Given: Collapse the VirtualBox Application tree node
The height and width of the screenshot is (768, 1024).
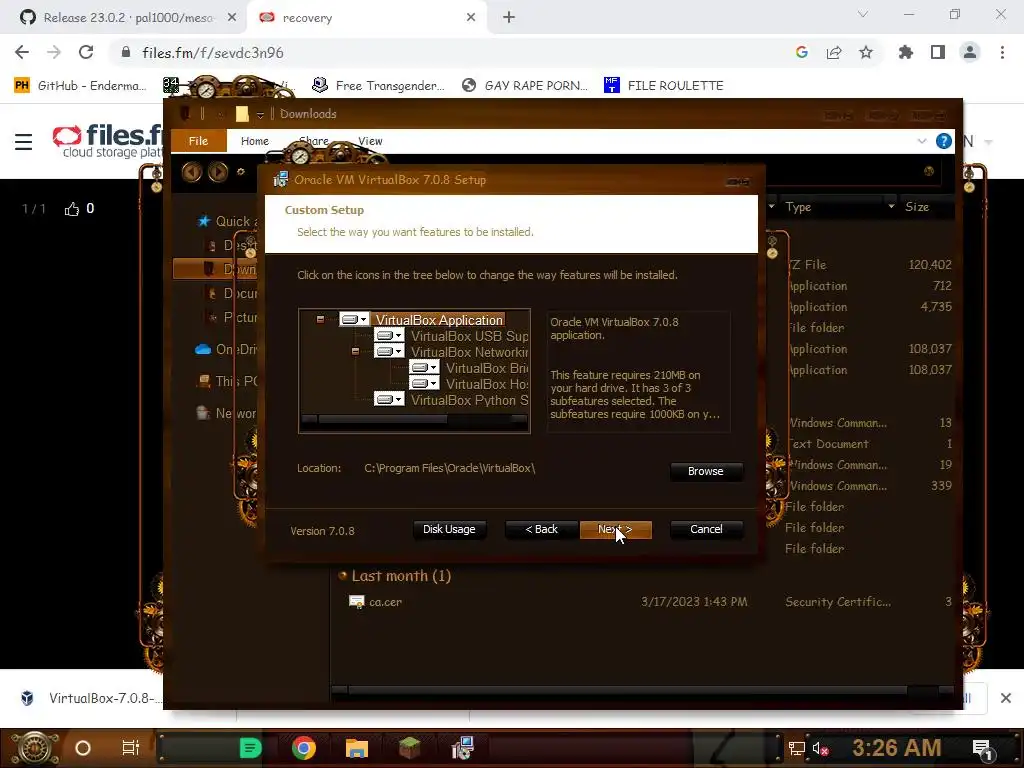Looking at the screenshot, I should point(320,319).
